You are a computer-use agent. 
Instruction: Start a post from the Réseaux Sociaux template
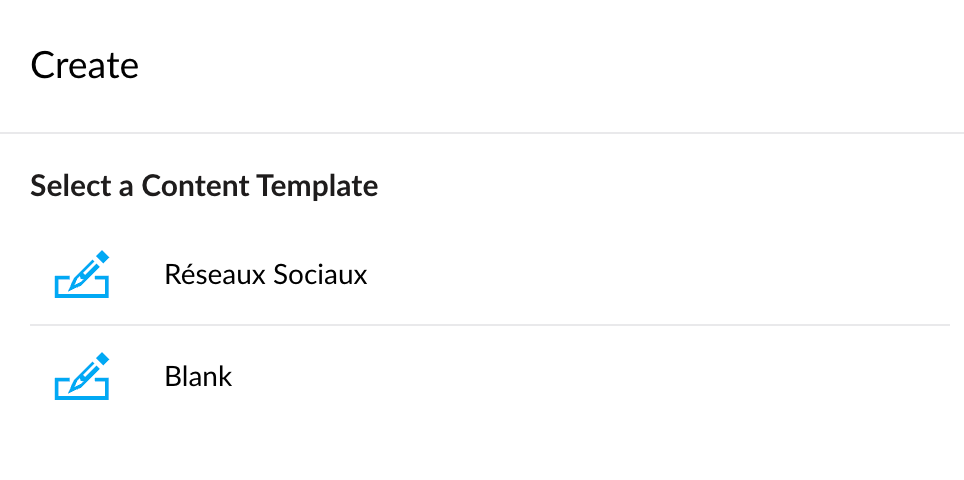pyautogui.click(x=489, y=274)
